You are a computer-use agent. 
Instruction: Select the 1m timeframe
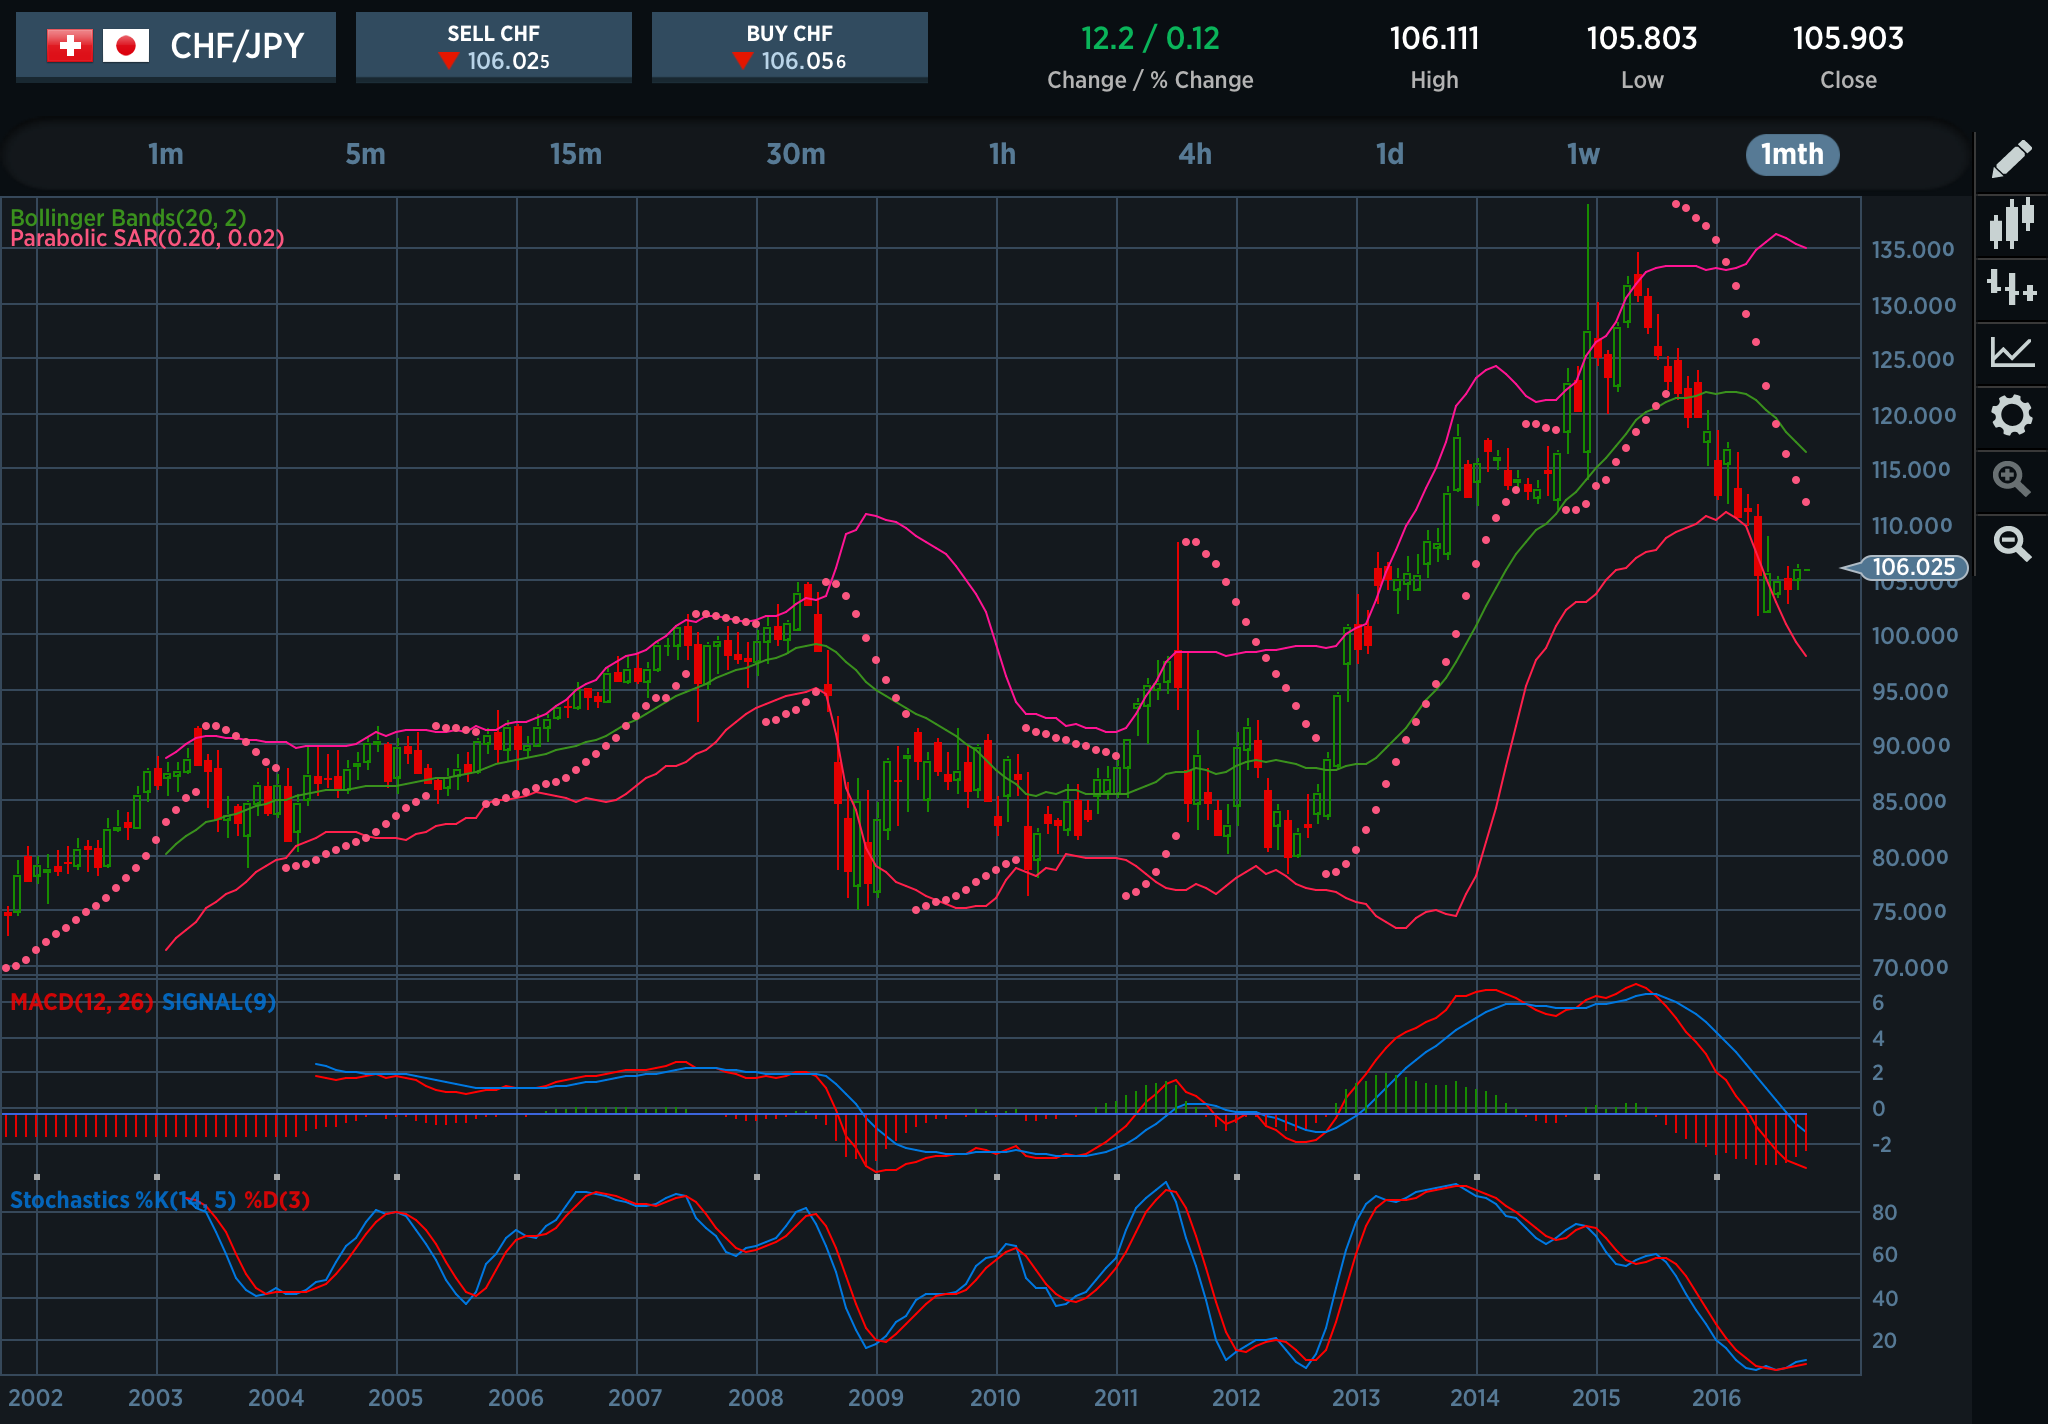[x=166, y=154]
